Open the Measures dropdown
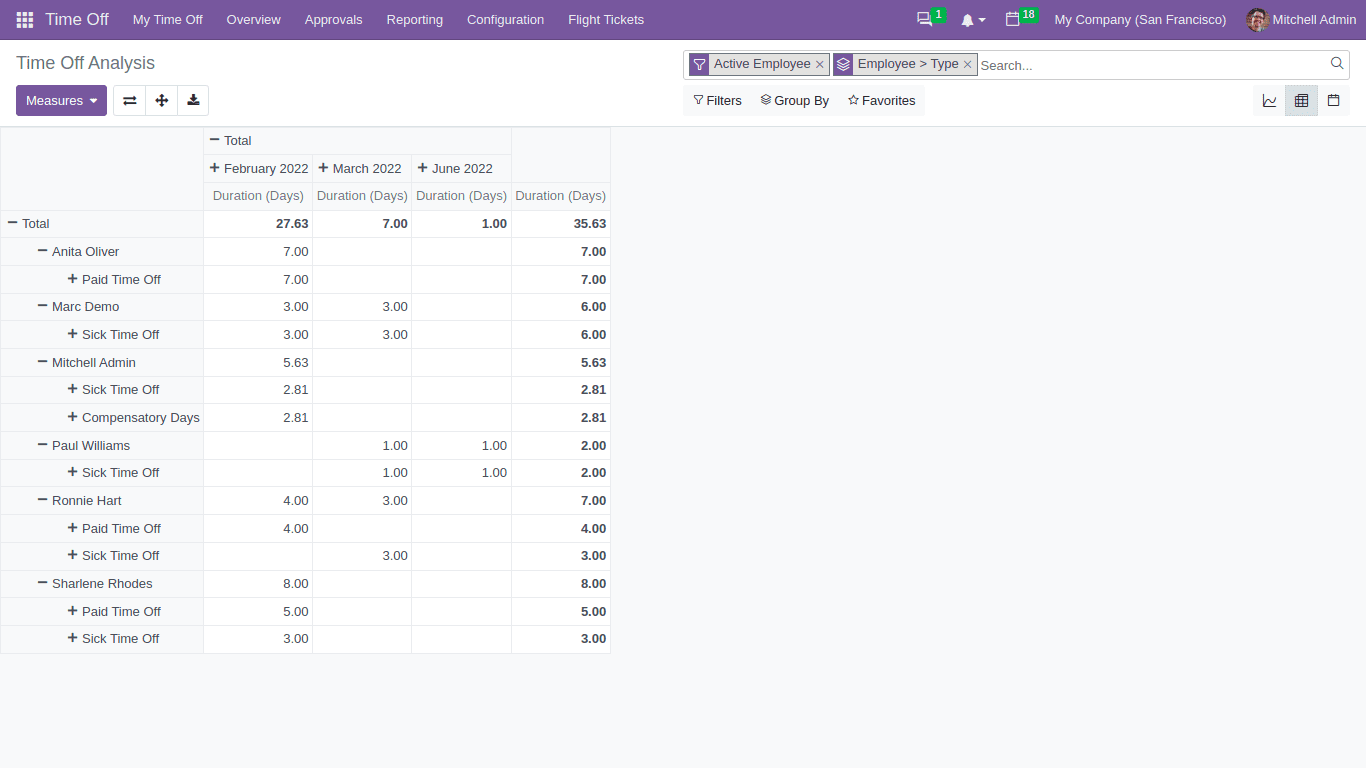 [61, 100]
